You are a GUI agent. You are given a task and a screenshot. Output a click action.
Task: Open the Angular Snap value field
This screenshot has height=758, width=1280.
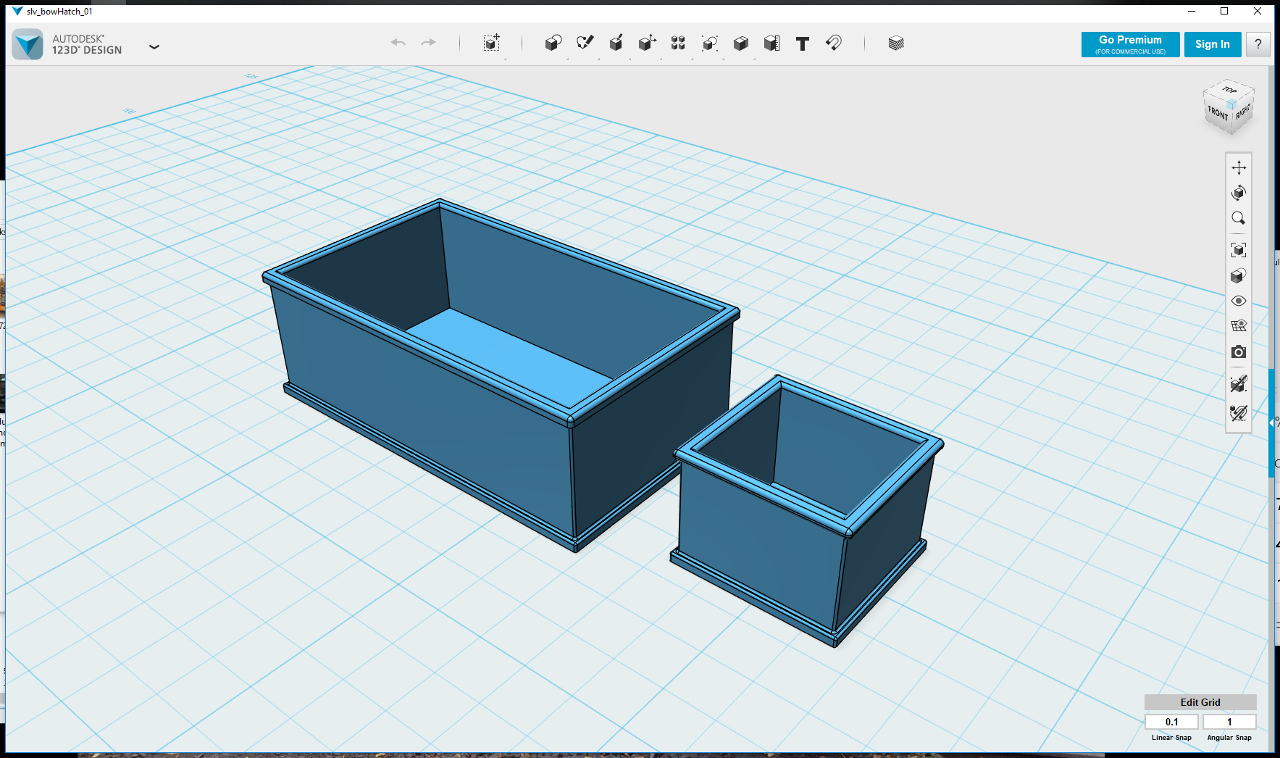click(x=1229, y=722)
